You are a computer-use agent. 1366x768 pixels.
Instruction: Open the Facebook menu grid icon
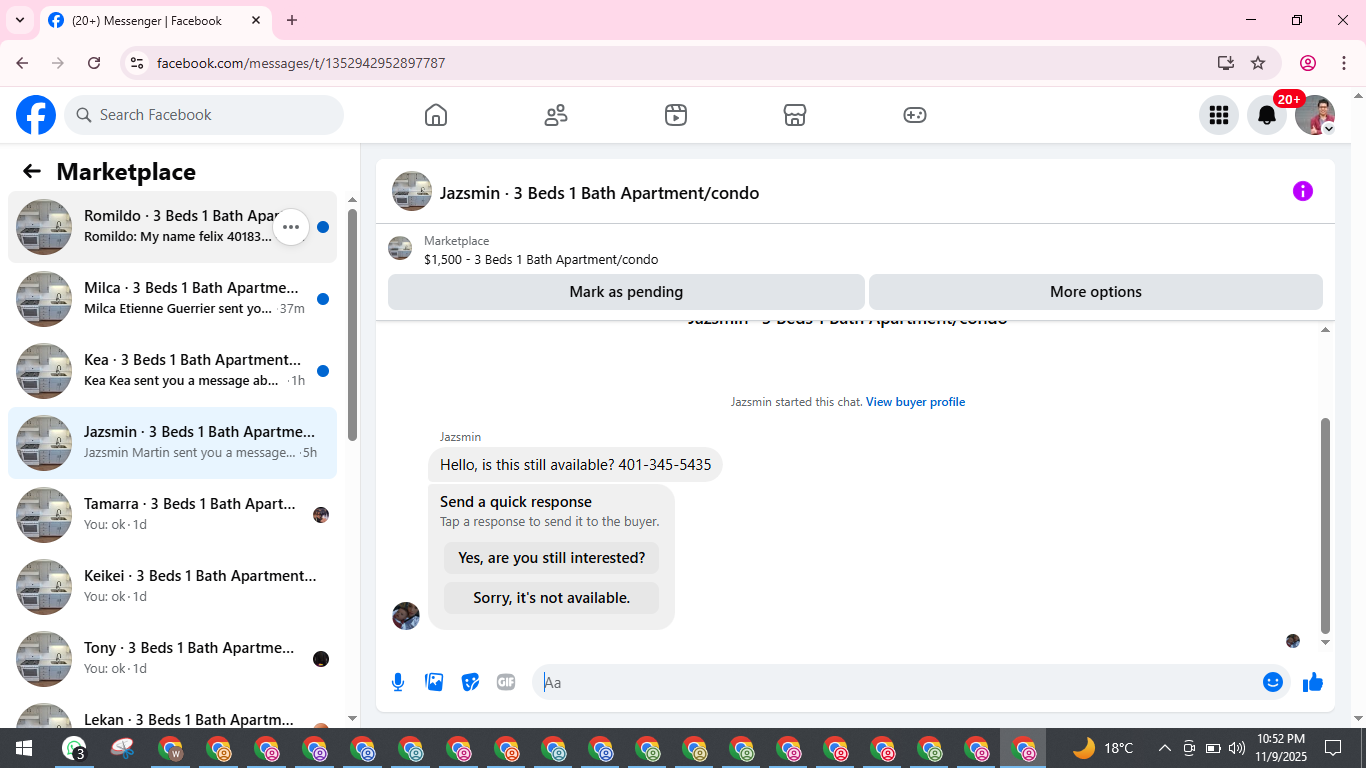click(1219, 115)
